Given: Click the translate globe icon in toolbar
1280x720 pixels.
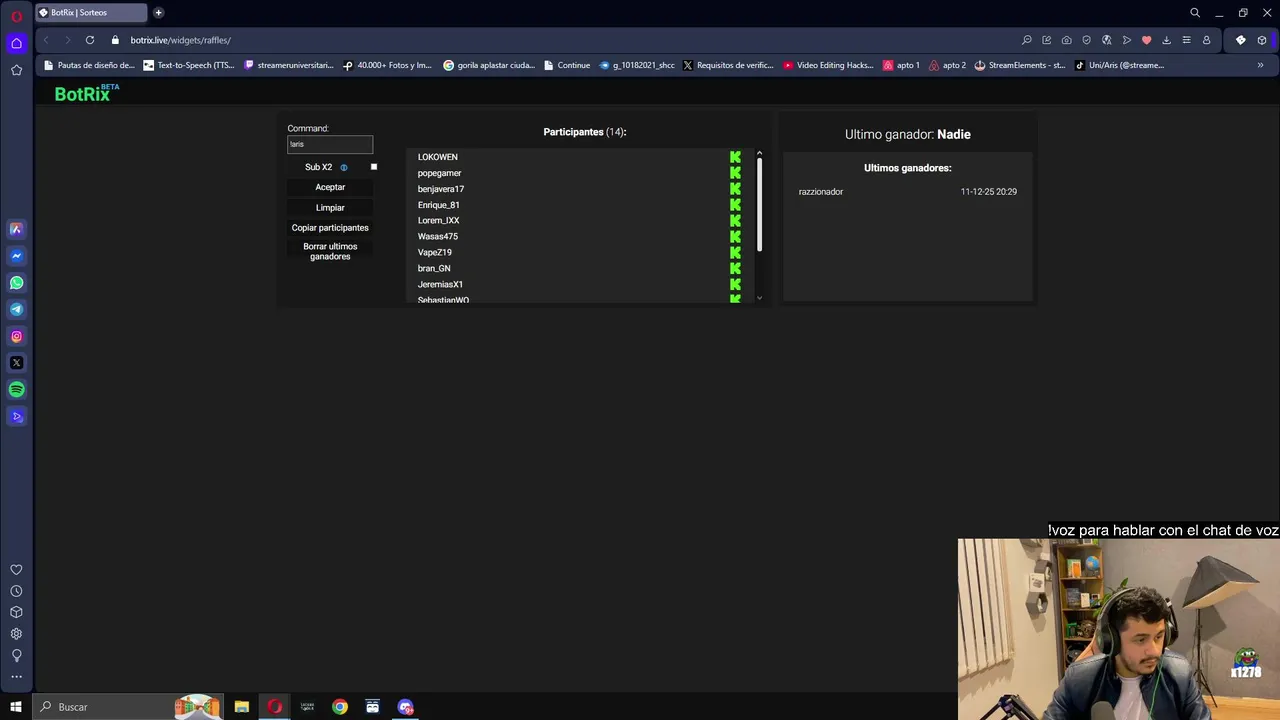Looking at the screenshot, I should point(1107,40).
